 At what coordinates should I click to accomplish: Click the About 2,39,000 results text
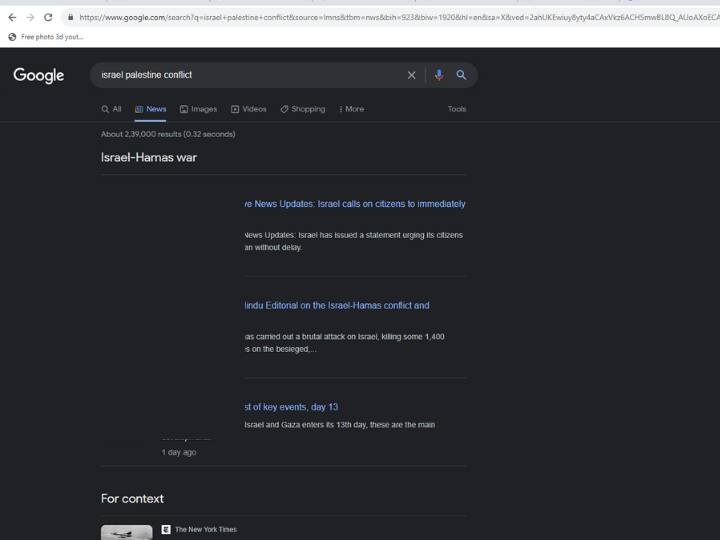click(168, 134)
